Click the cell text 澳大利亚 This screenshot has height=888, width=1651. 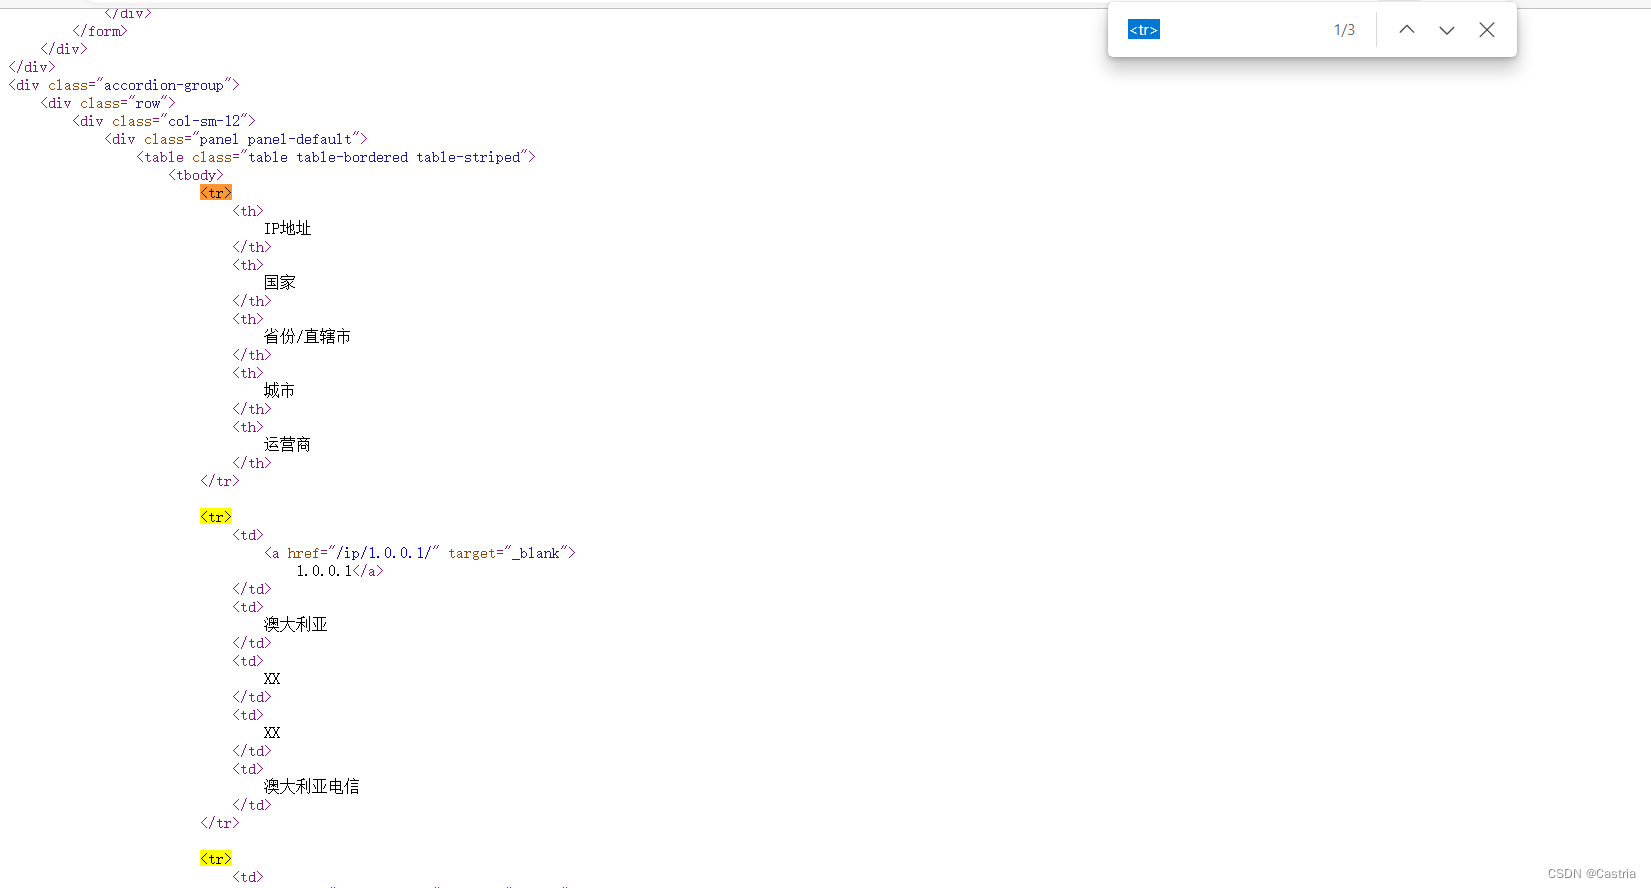[x=295, y=625]
